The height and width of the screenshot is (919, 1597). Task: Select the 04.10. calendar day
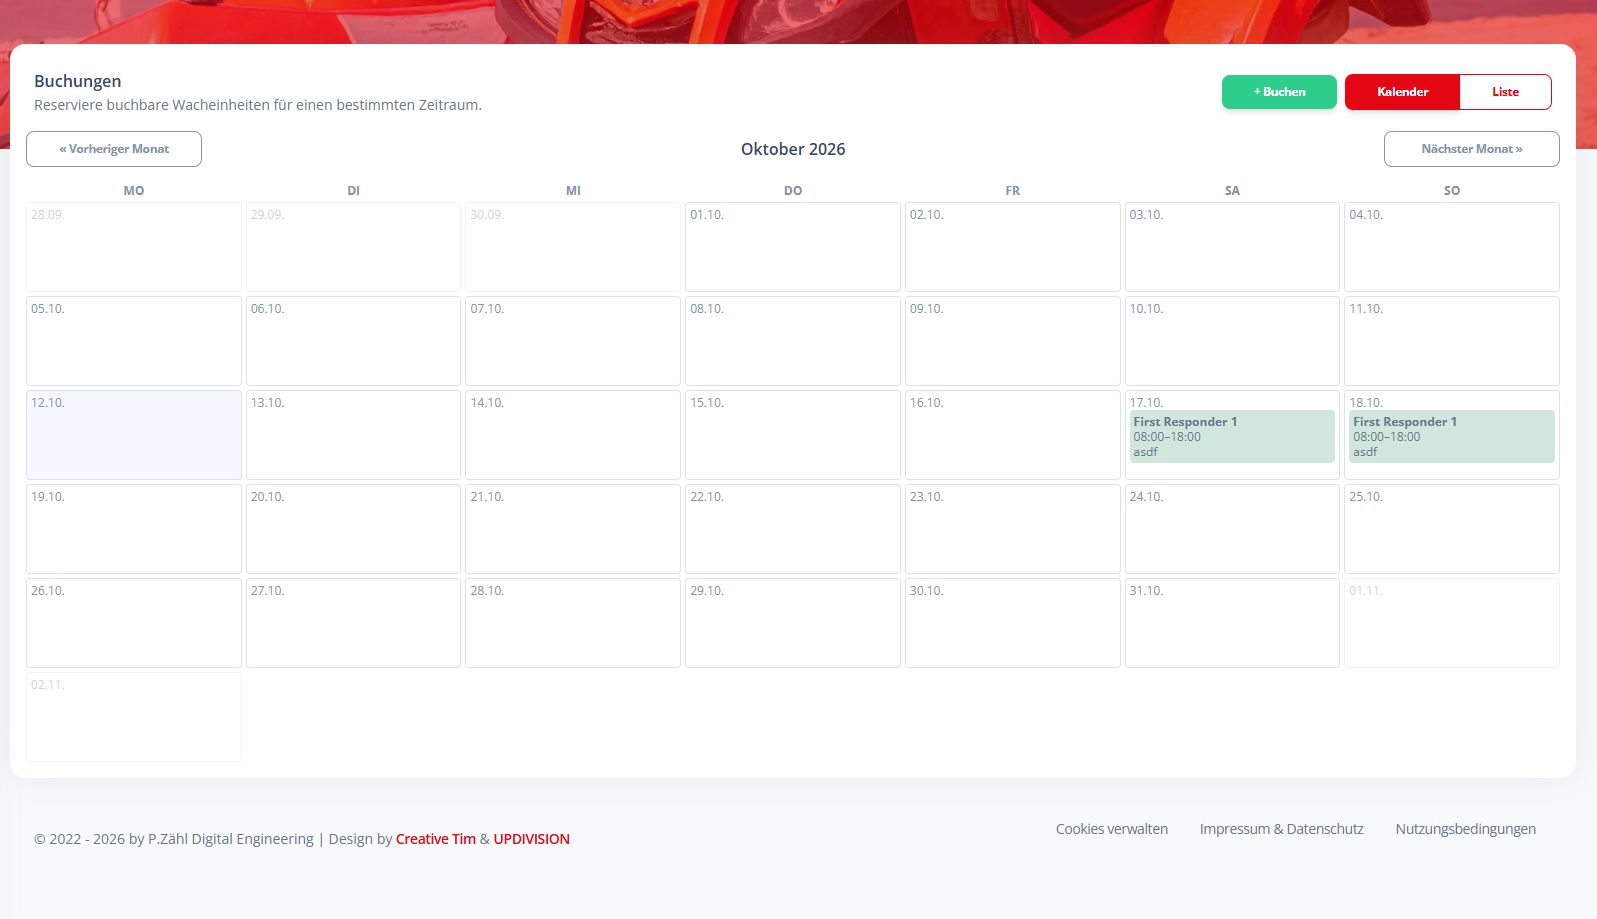1452,247
